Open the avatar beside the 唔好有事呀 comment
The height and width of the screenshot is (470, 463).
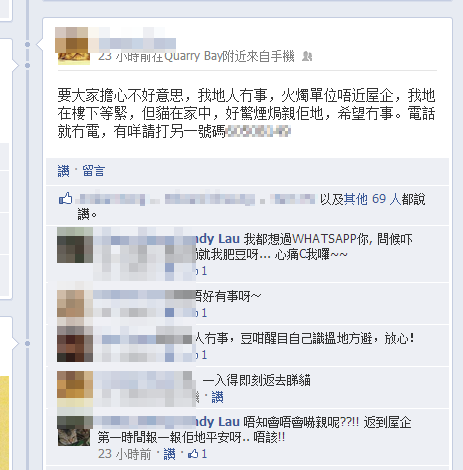(x=75, y=303)
